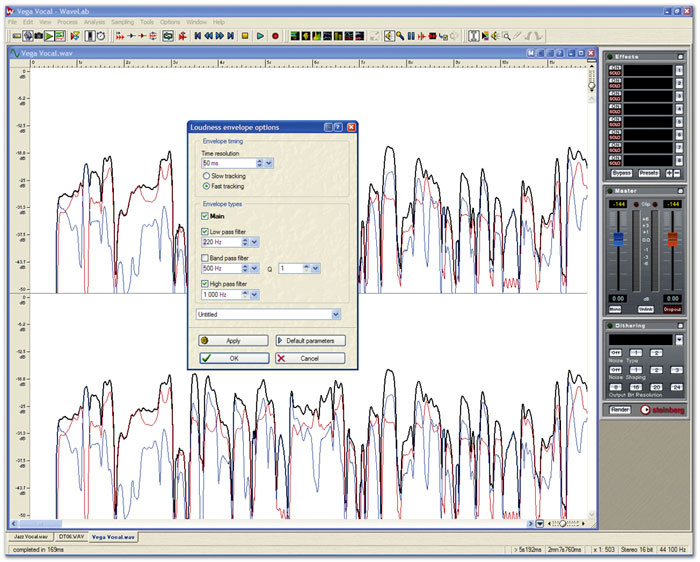
Task: Click the steinberg logo in Master Section
Action: tap(662, 409)
